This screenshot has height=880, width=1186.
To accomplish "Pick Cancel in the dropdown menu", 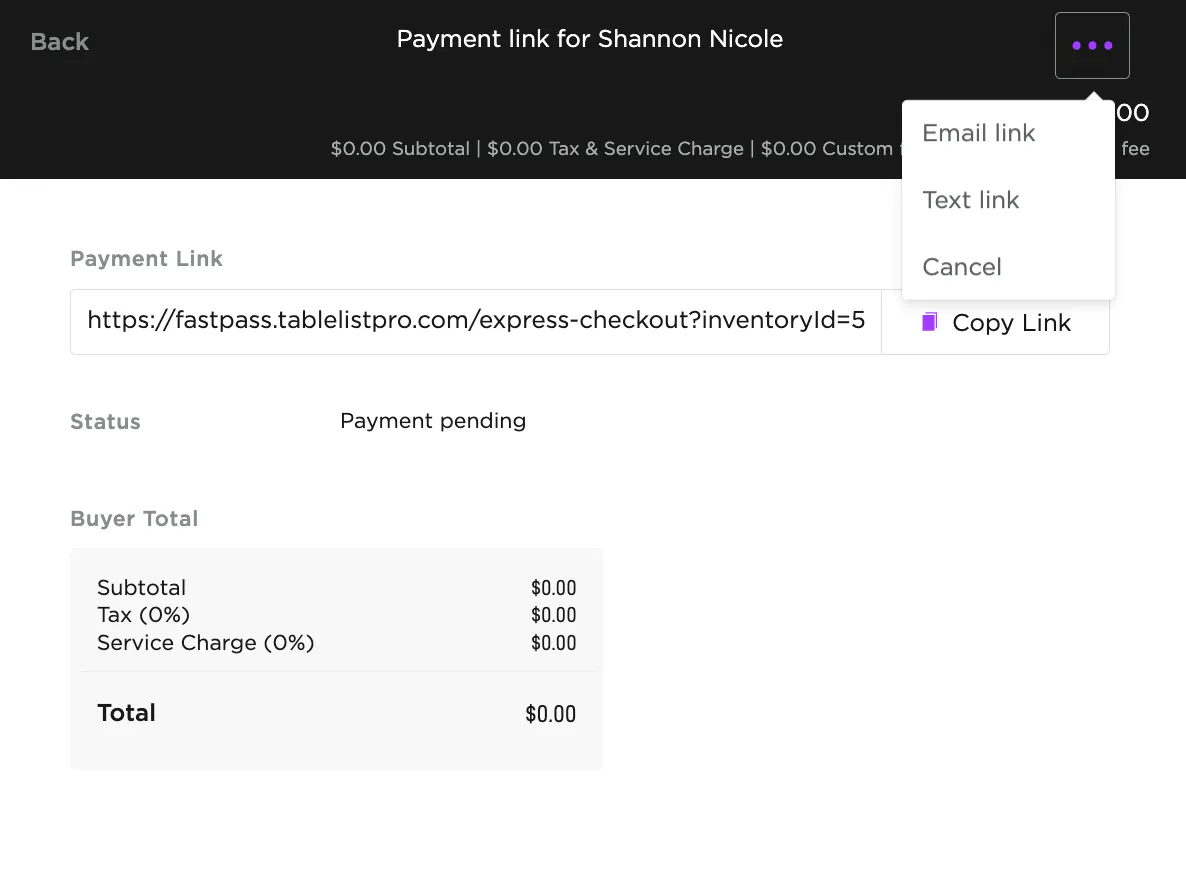I will 961,267.
